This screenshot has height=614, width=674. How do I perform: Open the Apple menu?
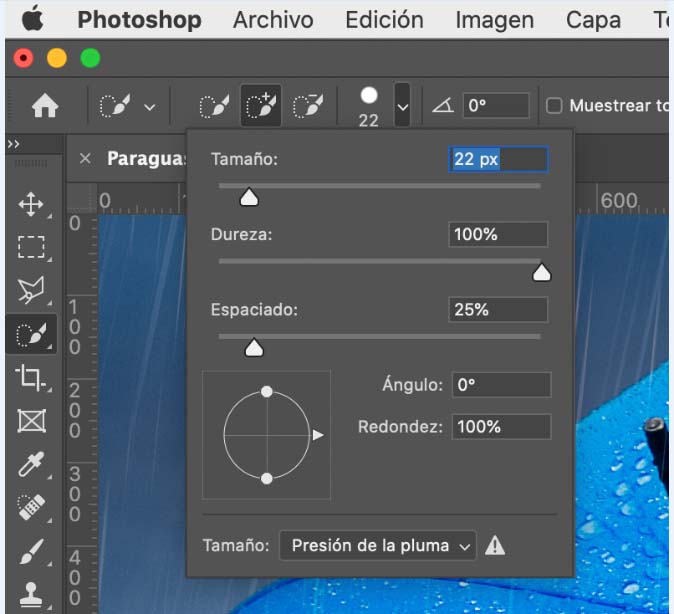(x=33, y=19)
